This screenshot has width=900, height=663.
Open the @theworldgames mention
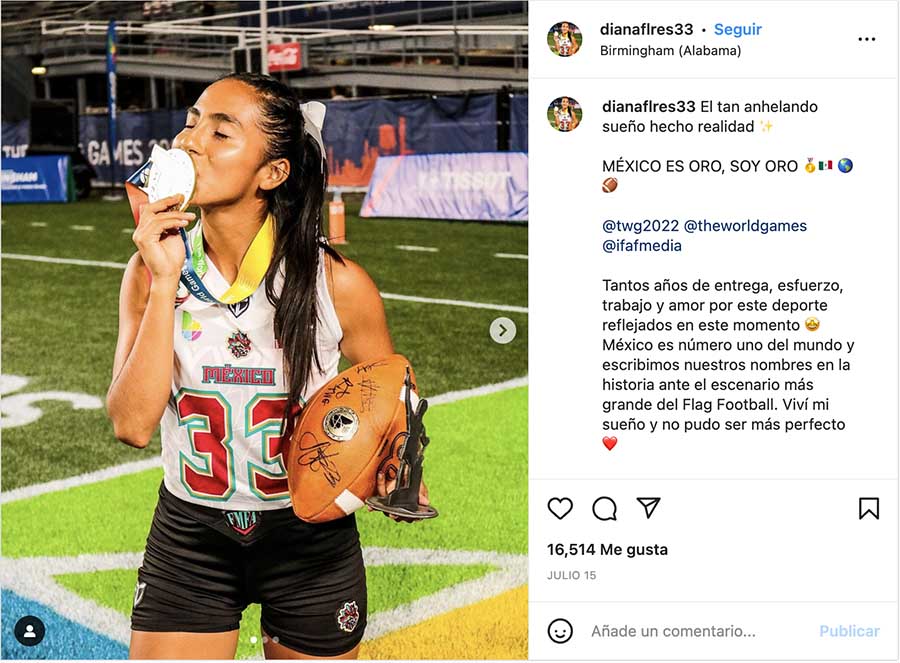(745, 226)
